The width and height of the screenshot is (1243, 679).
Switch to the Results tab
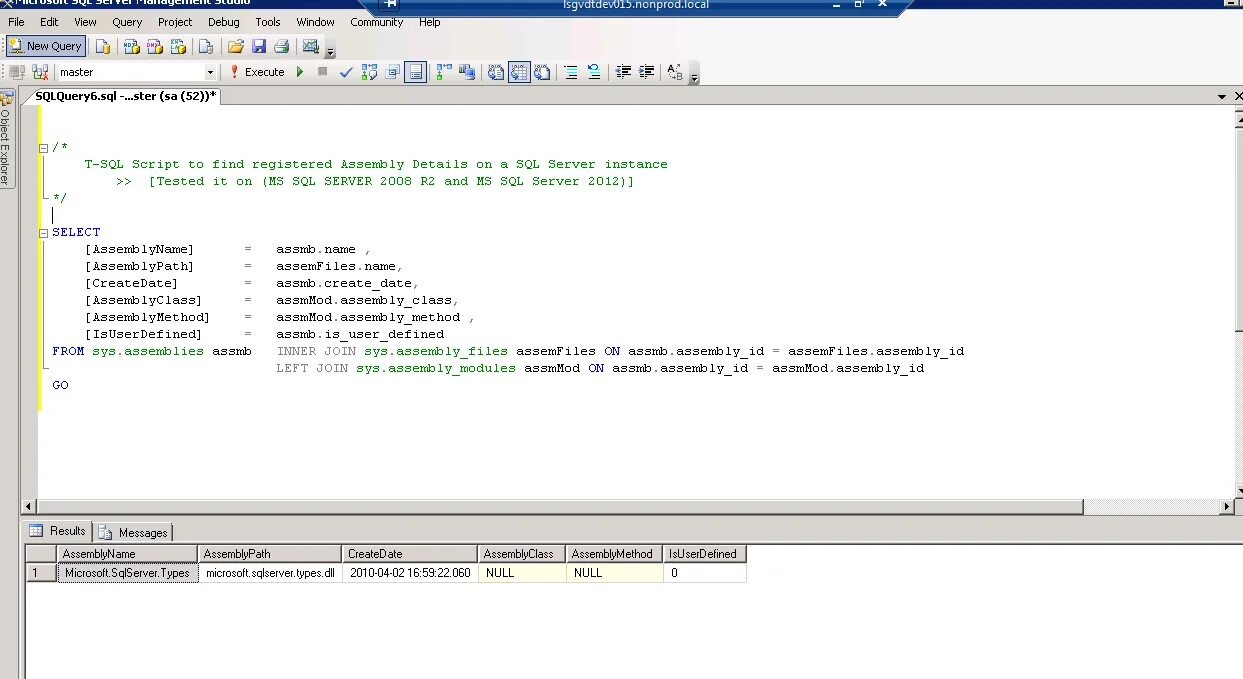coord(59,531)
